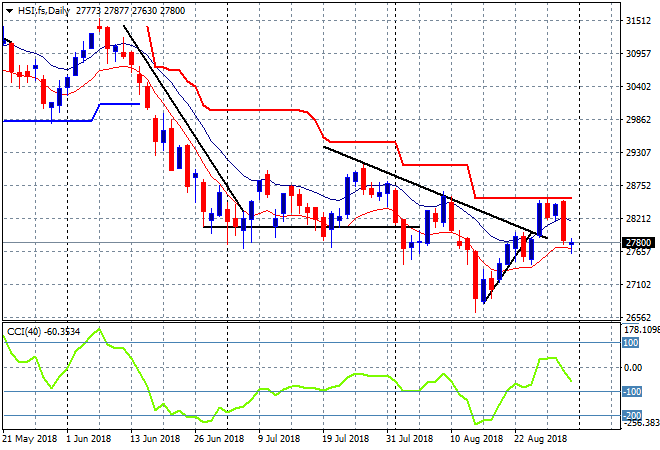The image size is (660, 450).
Task: Click the OHLC values 27773 27877 27630 27800
Action: pos(130,11)
